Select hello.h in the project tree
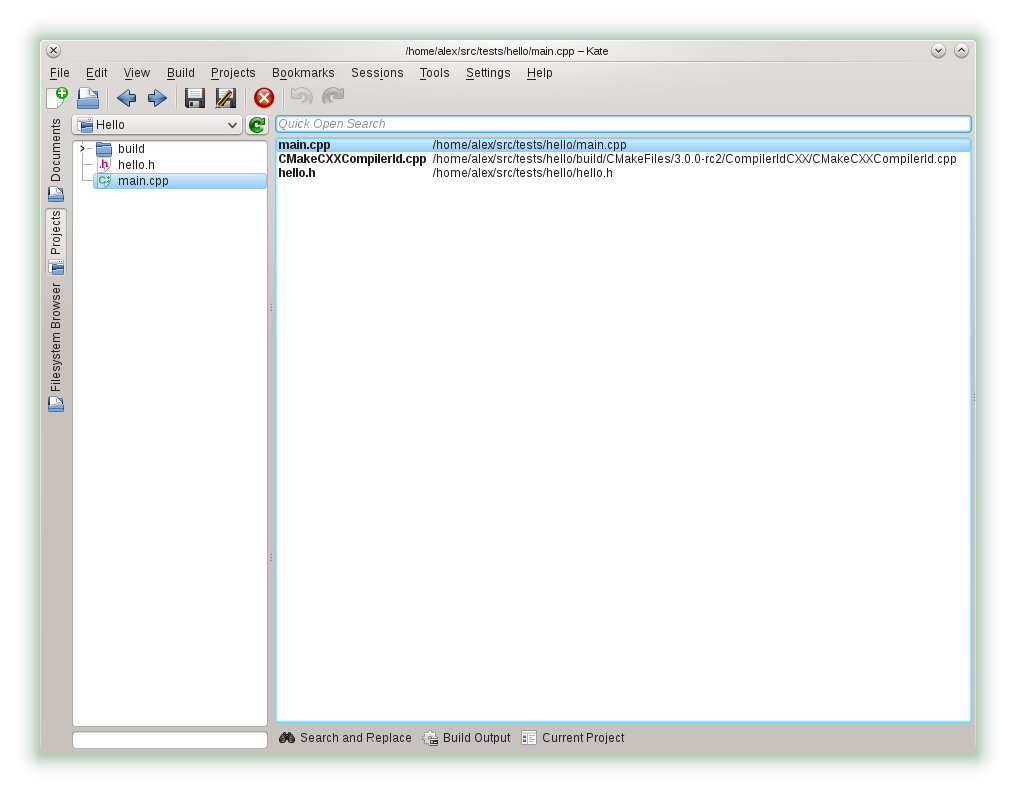The width and height of the screenshot is (1016, 795). point(136,165)
